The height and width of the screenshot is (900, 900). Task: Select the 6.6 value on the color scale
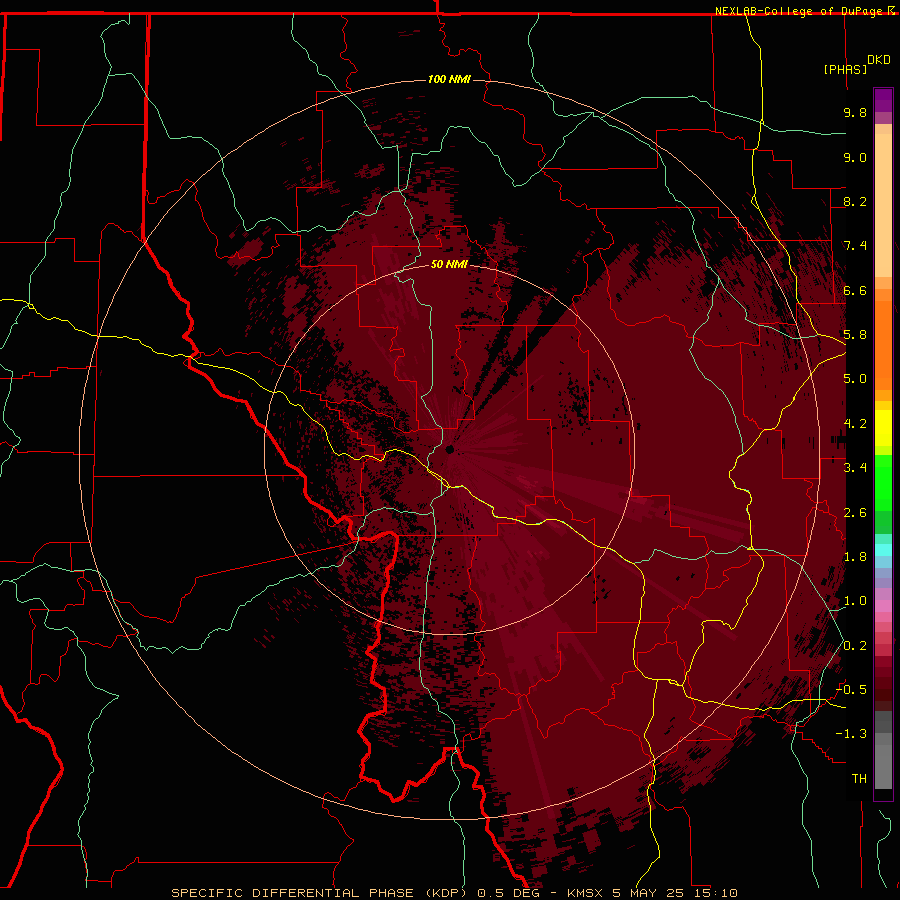point(855,290)
